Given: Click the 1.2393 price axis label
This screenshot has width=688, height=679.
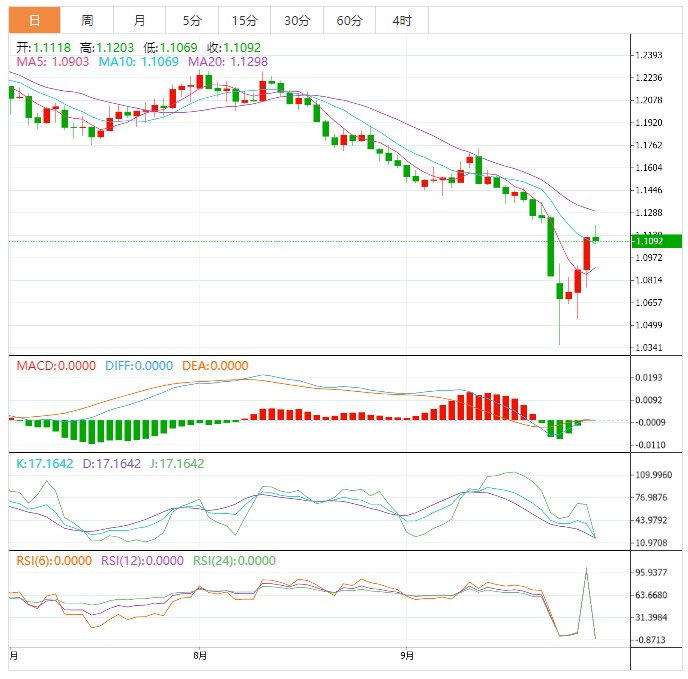Looking at the screenshot, I should tap(649, 55).
